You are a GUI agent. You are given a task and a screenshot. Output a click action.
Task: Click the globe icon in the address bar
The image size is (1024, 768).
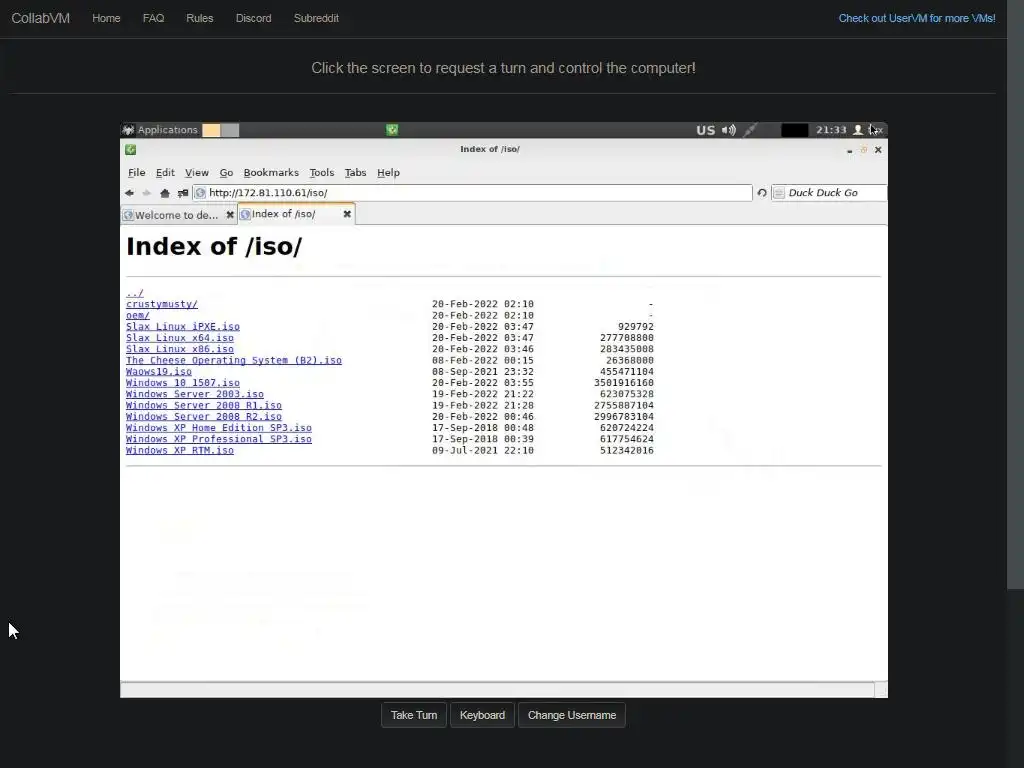point(200,193)
